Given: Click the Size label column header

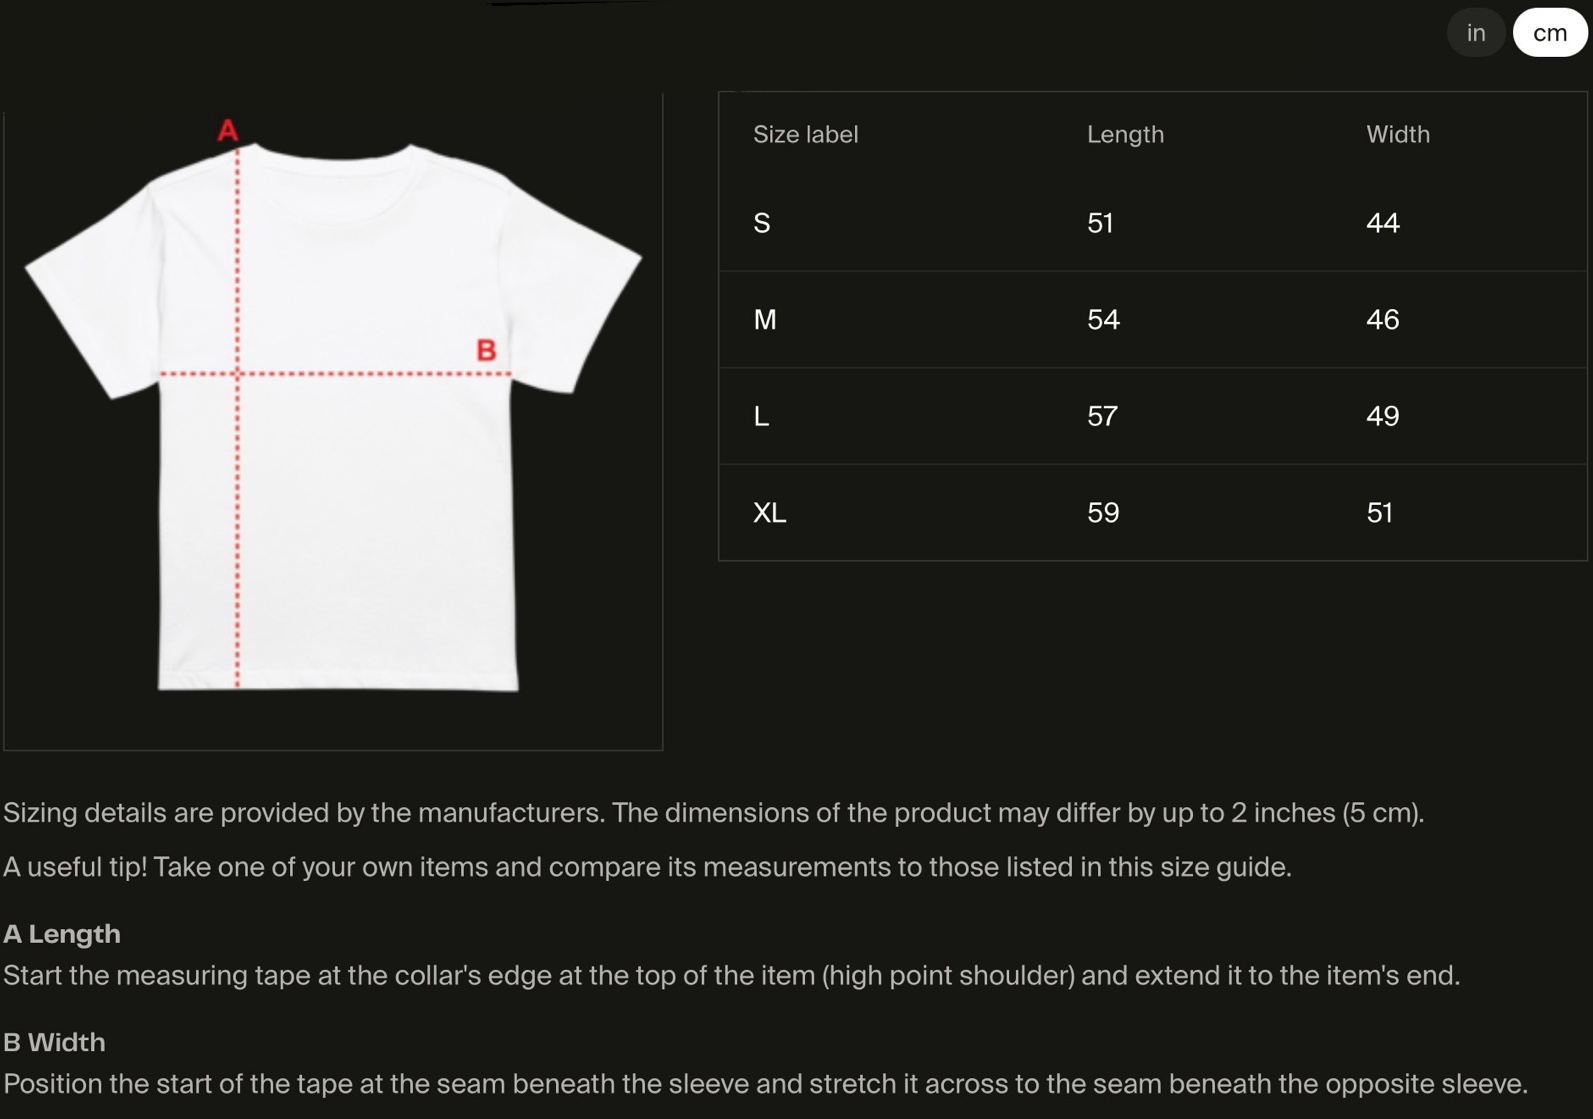Looking at the screenshot, I should [x=805, y=135].
